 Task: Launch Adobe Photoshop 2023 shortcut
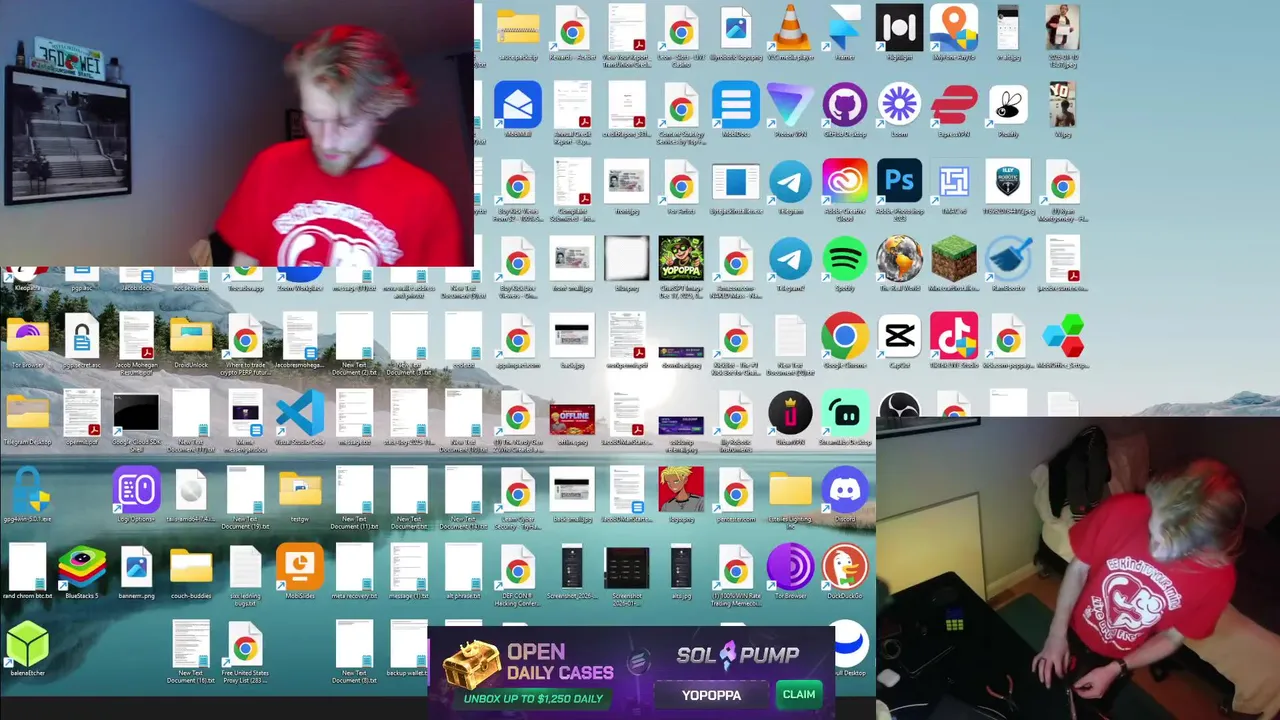899,183
